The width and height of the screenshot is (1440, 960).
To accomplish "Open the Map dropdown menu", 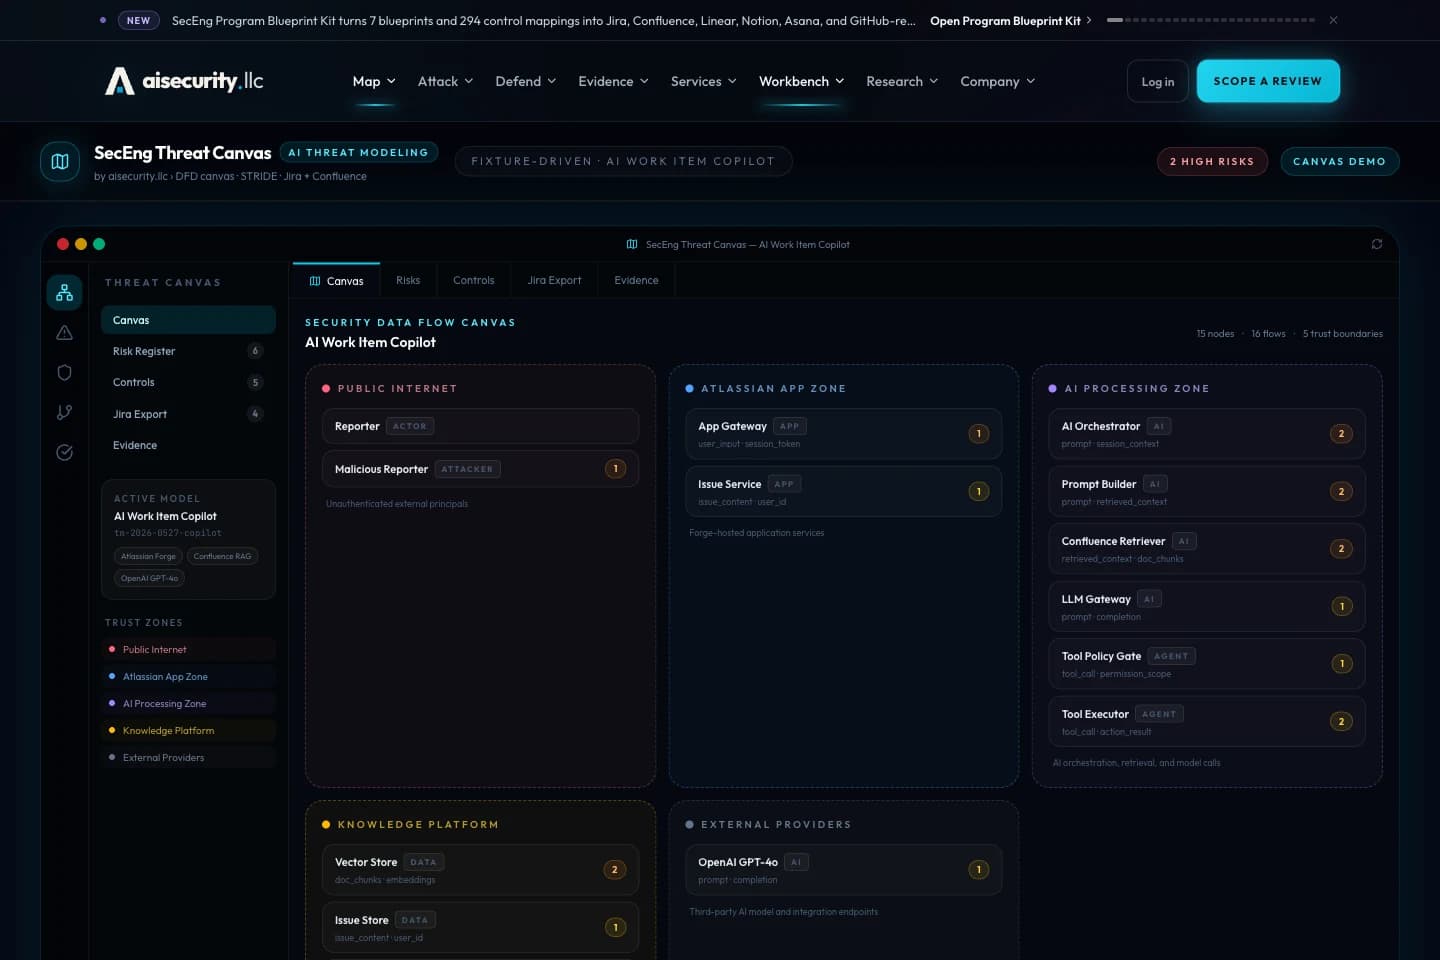I will point(374,81).
